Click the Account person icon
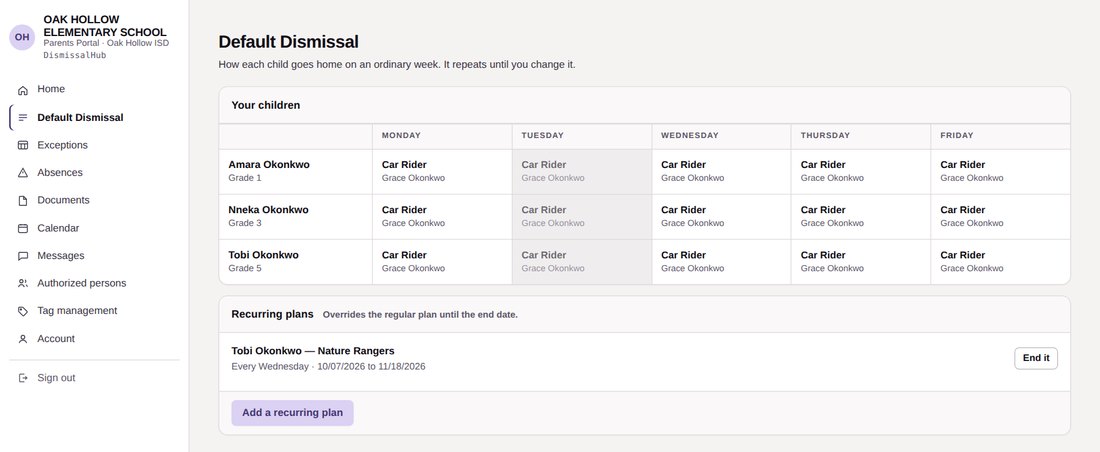 tap(22, 339)
